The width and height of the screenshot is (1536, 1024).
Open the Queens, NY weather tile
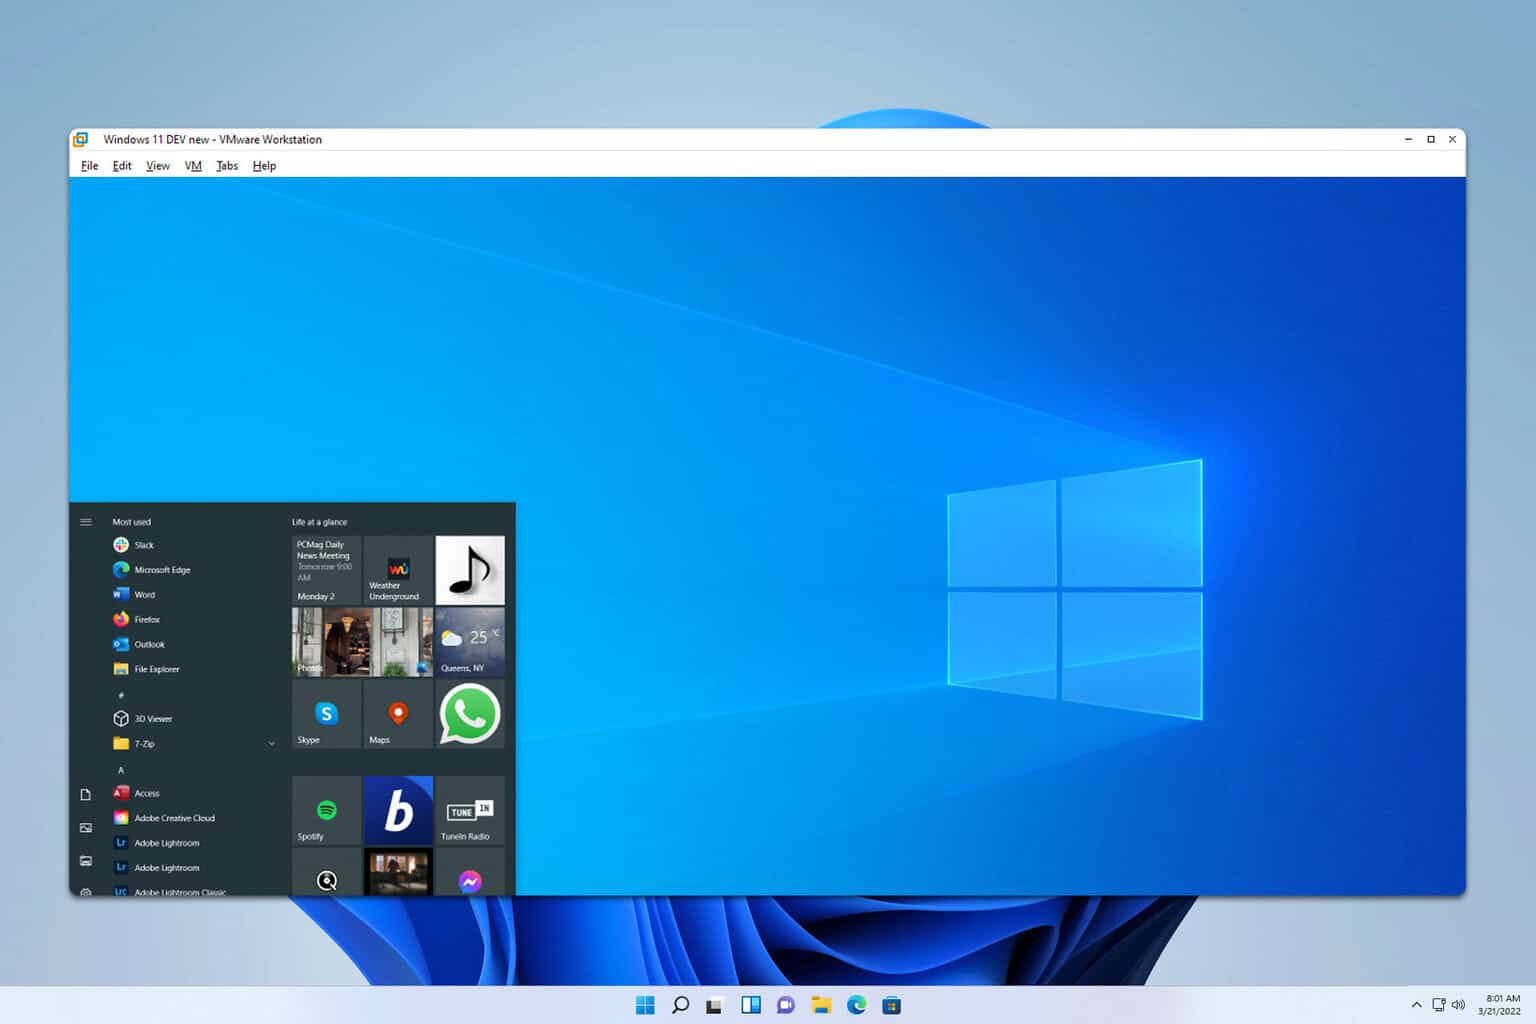(x=470, y=642)
